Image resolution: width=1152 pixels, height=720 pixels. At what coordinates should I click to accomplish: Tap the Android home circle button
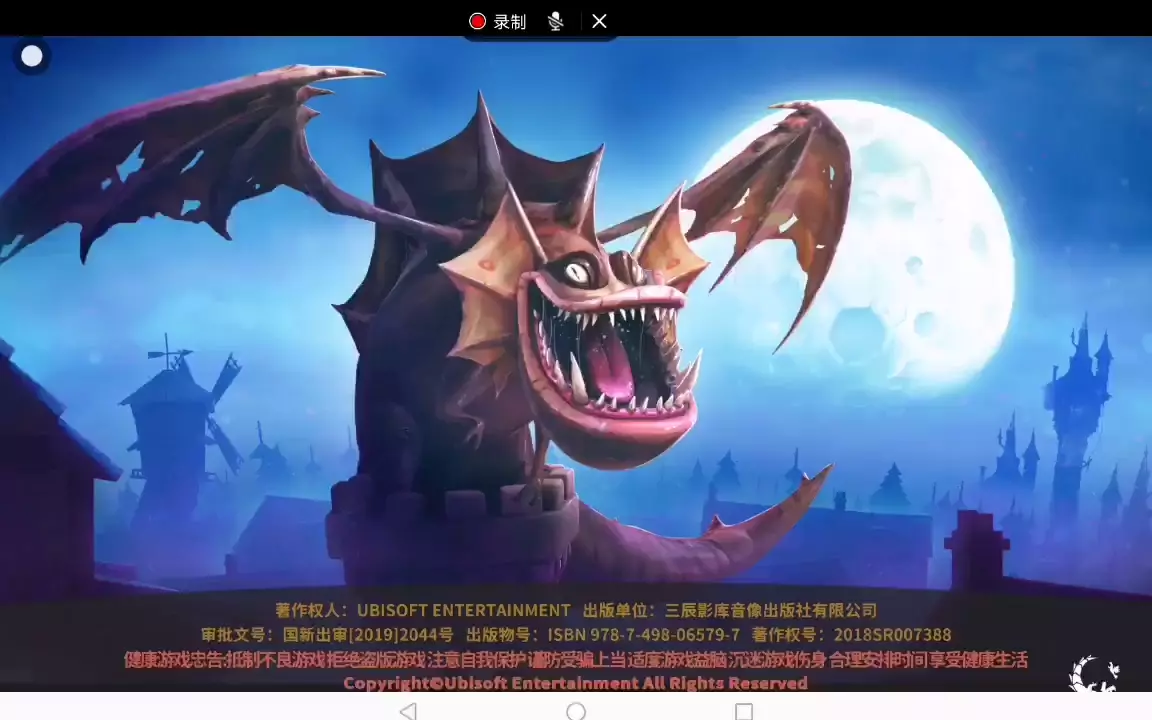pyautogui.click(x=576, y=710)
